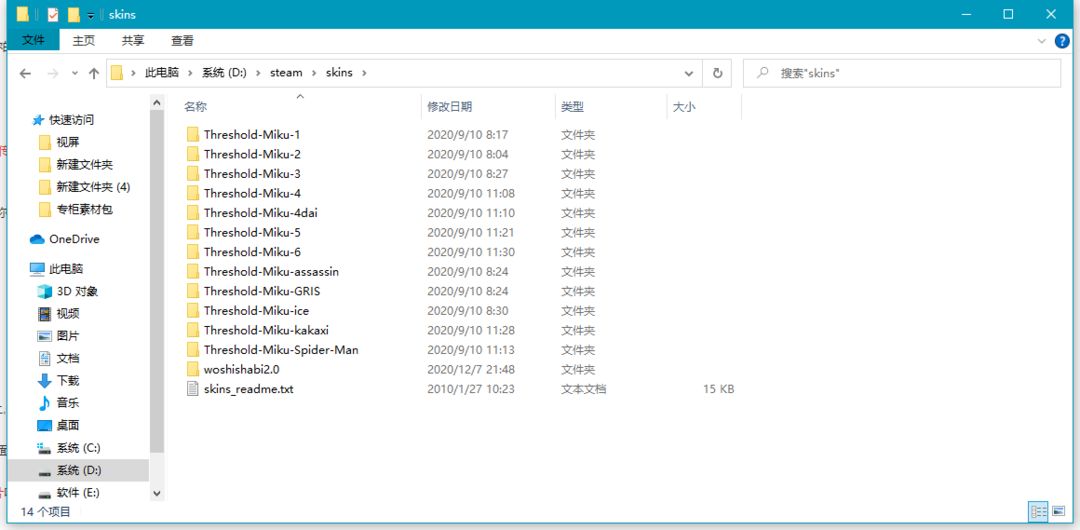Image resolution: width=1080 pixels, height=530 pixels.
Task: Open the 桌面 desktop icon in sidebar
Action: (x=45, y=425)
